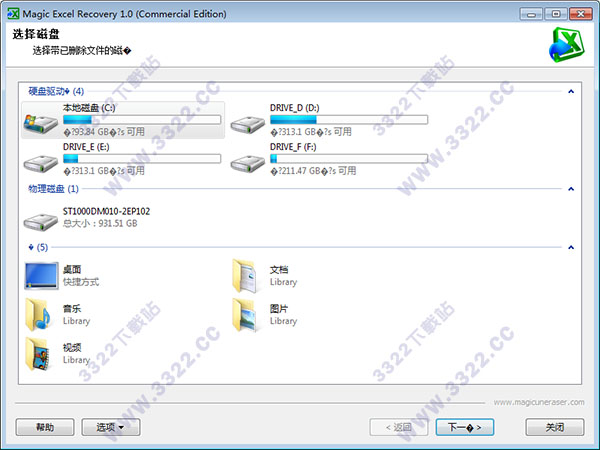The height and width of the screenshot is (450, 600).
Task: Click the 总大小: 931.51 GB text
Action: coord(100,223)
